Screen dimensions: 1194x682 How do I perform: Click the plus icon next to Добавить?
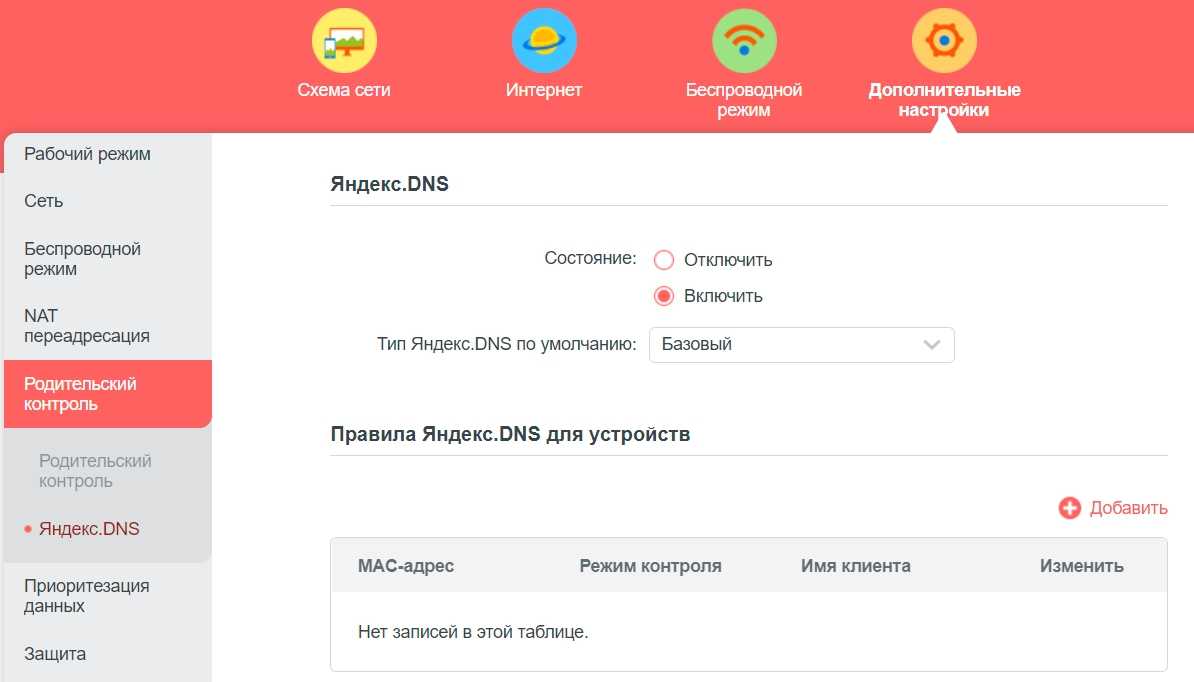pos(1070,508)
